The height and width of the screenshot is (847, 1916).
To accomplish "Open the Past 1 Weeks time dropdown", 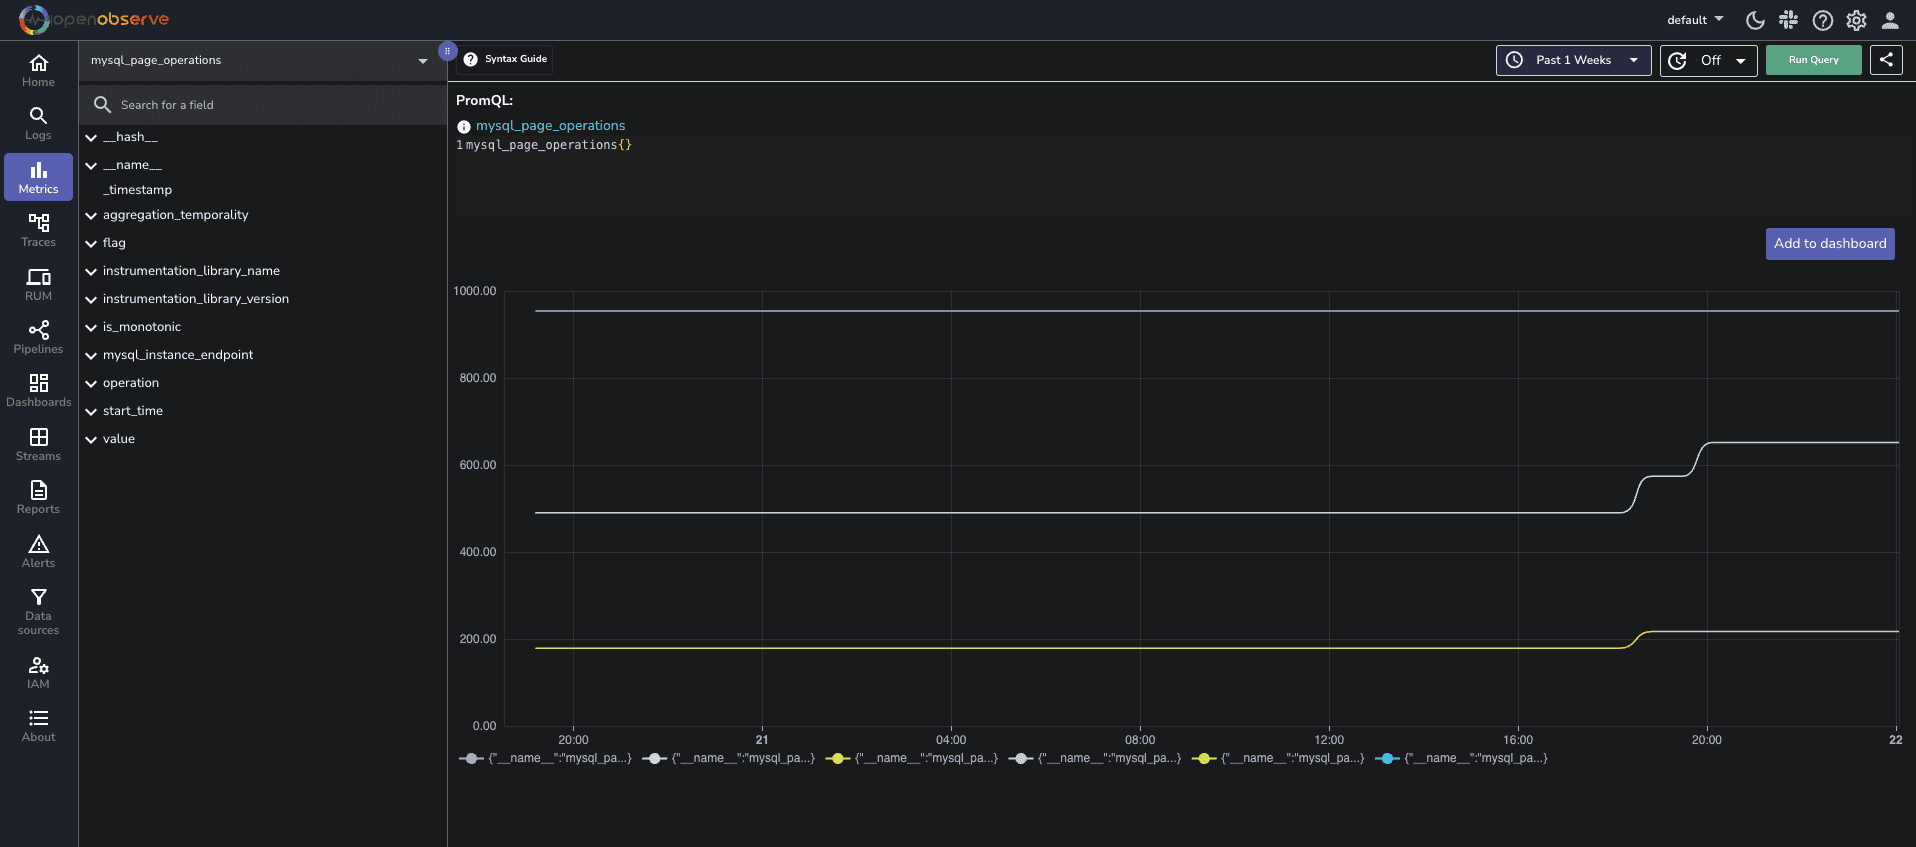I will coord(1573,60).
